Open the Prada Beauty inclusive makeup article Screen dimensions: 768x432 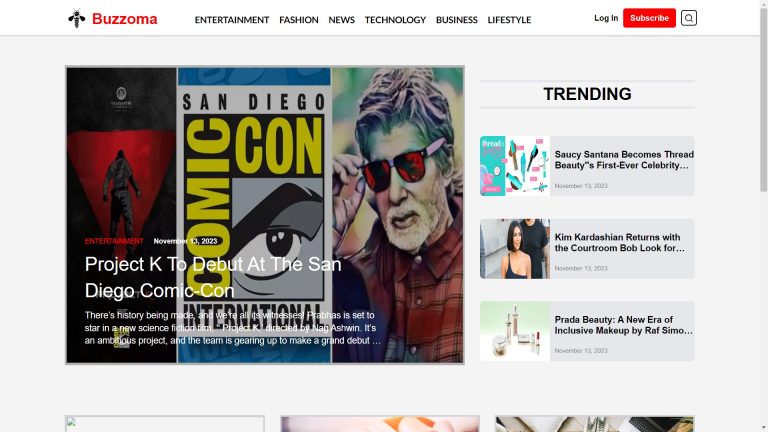pos(623,325)
